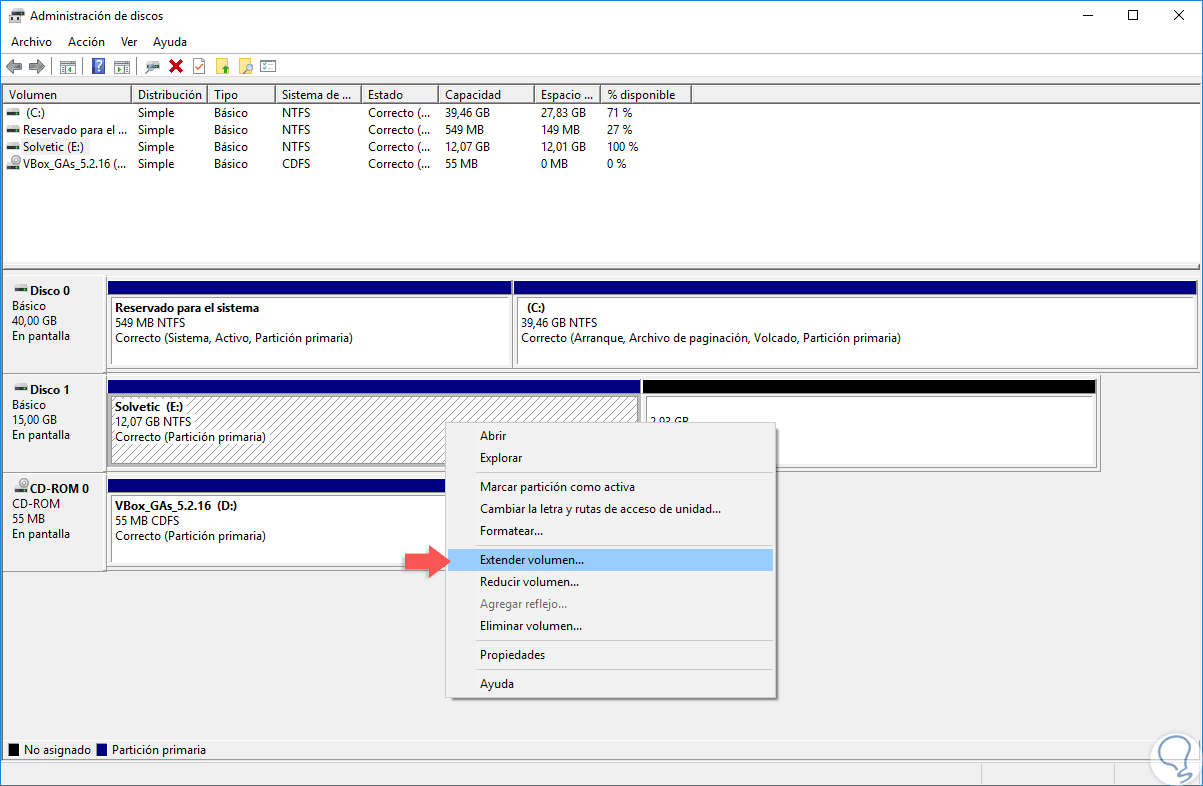
Task: Select Formatear option in context menu
Action: (511, 531)
